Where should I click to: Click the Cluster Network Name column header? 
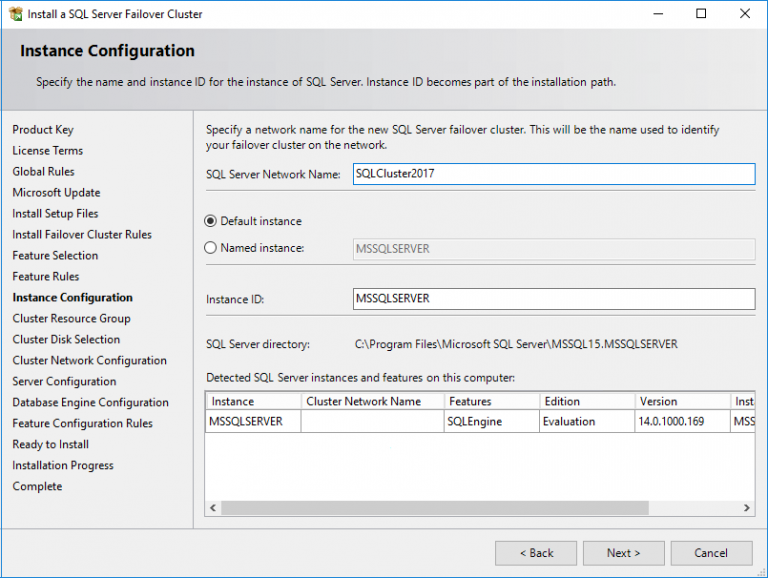tap(372, 401)
